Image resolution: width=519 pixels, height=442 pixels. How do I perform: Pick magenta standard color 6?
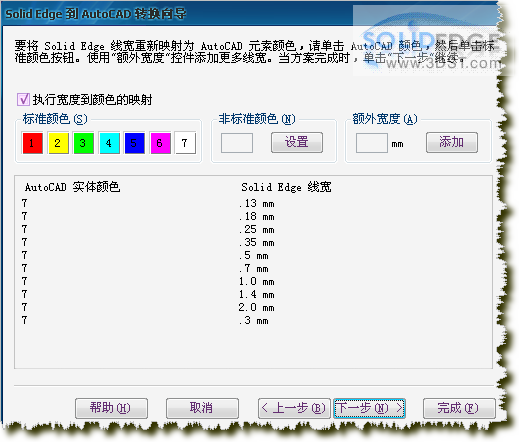click(x=160, y=143)
